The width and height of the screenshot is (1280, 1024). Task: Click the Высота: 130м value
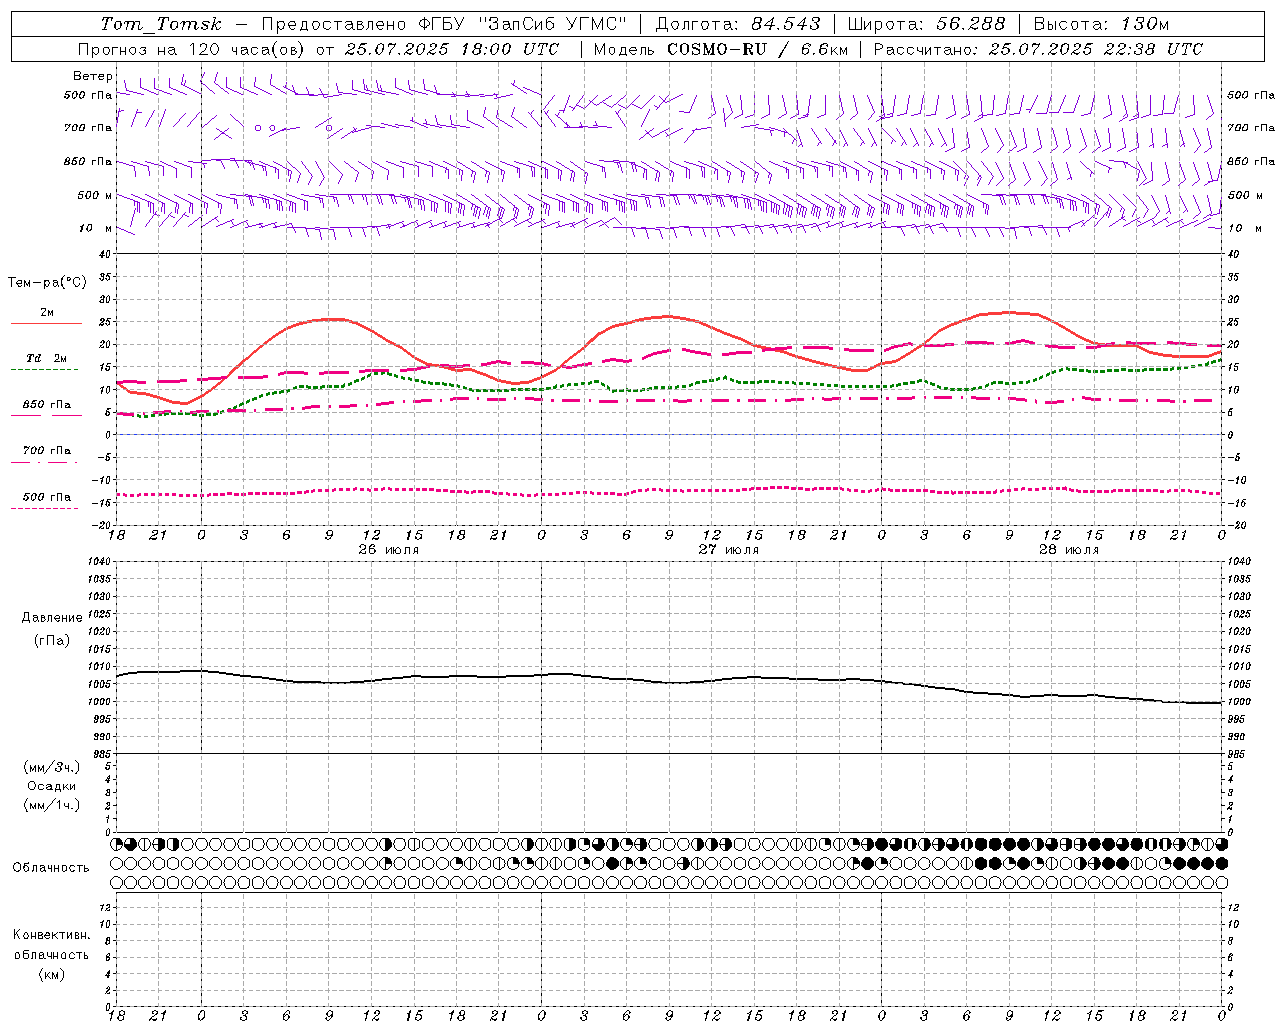point(1100,24)
